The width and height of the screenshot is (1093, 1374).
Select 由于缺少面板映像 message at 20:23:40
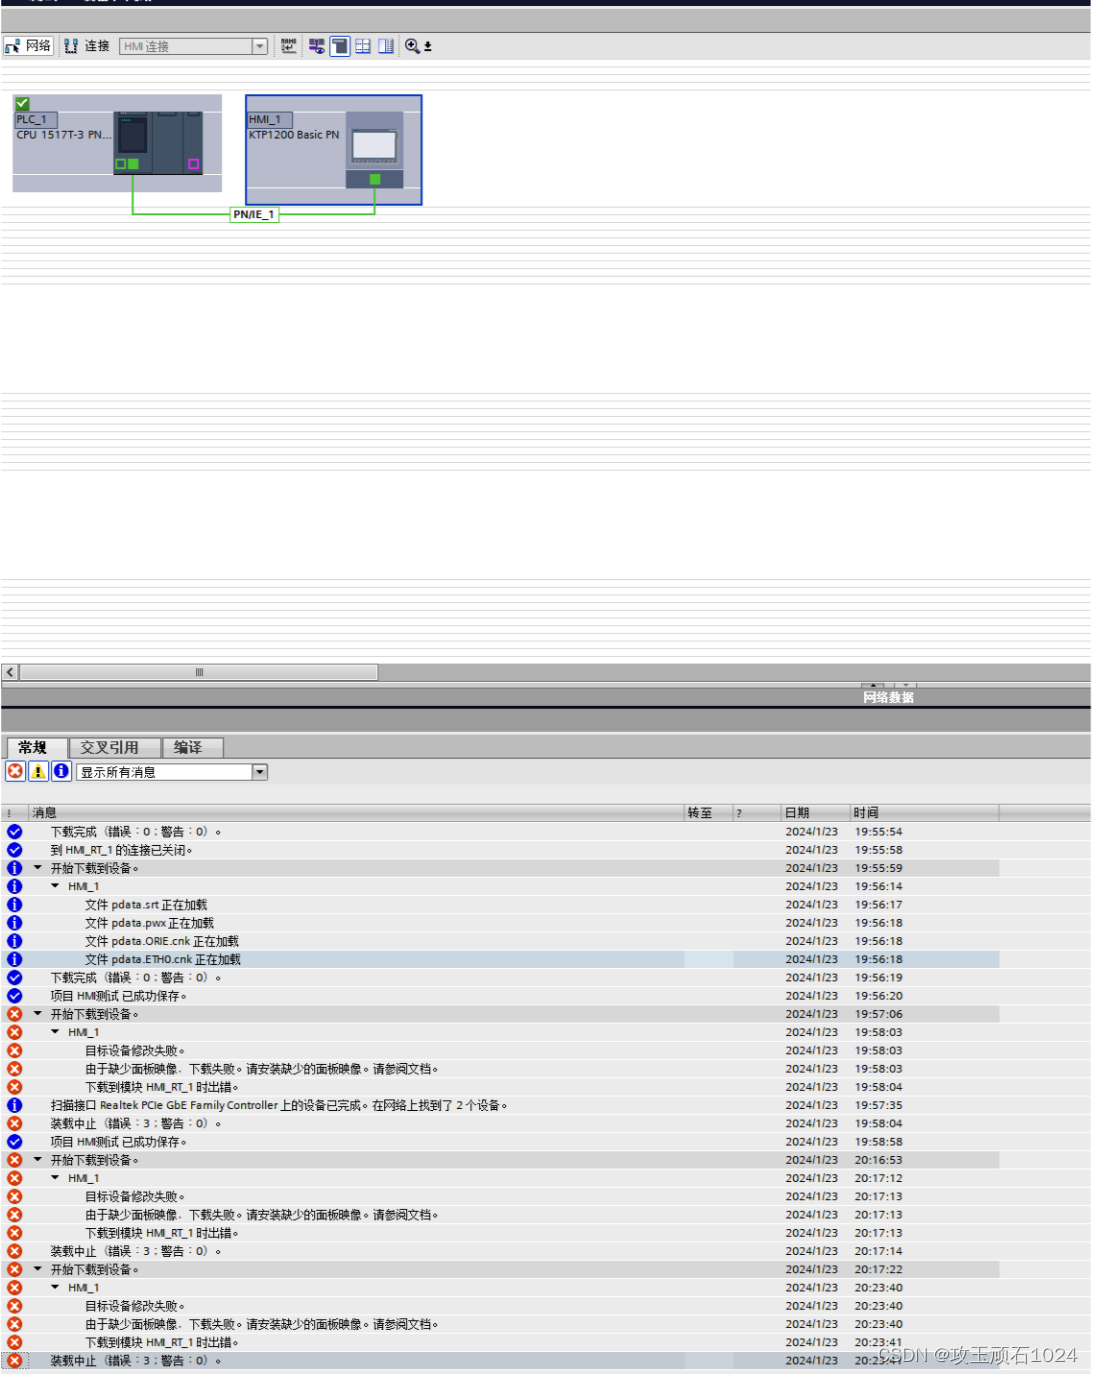pyautogui.click(x=262, y=1324)
